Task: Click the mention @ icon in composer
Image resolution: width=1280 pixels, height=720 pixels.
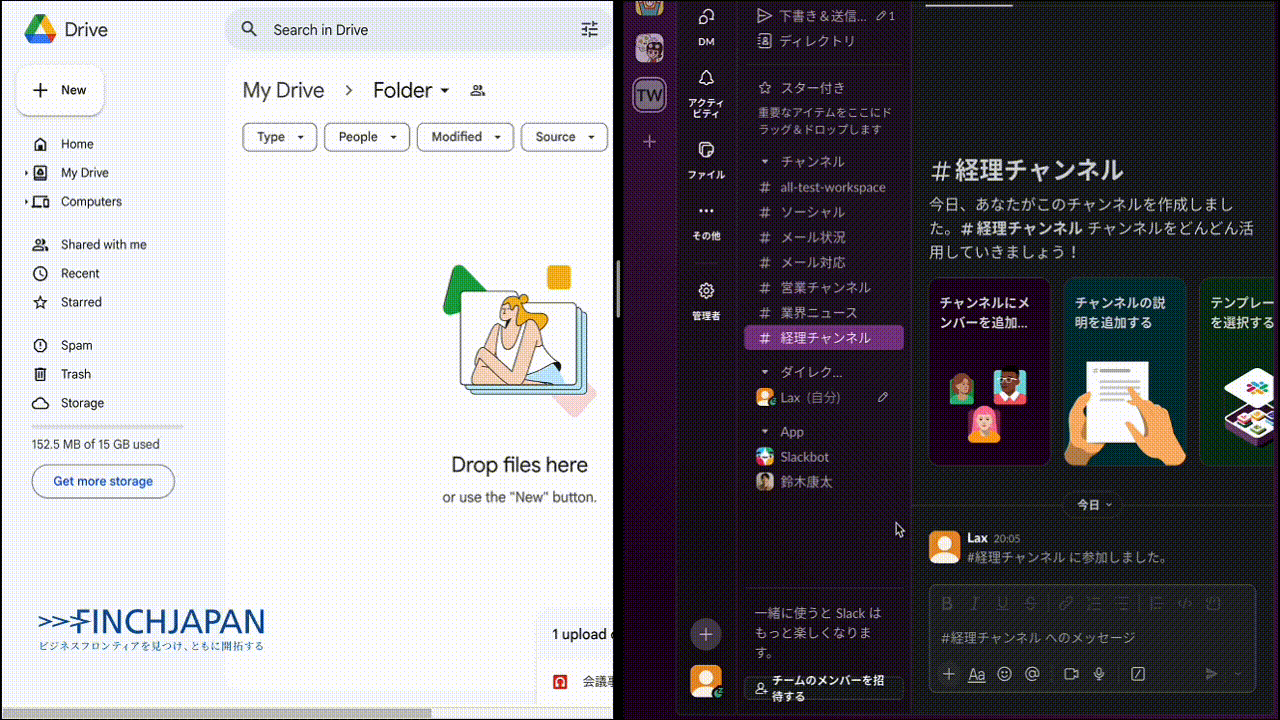Action: [x=1032, y=674]
